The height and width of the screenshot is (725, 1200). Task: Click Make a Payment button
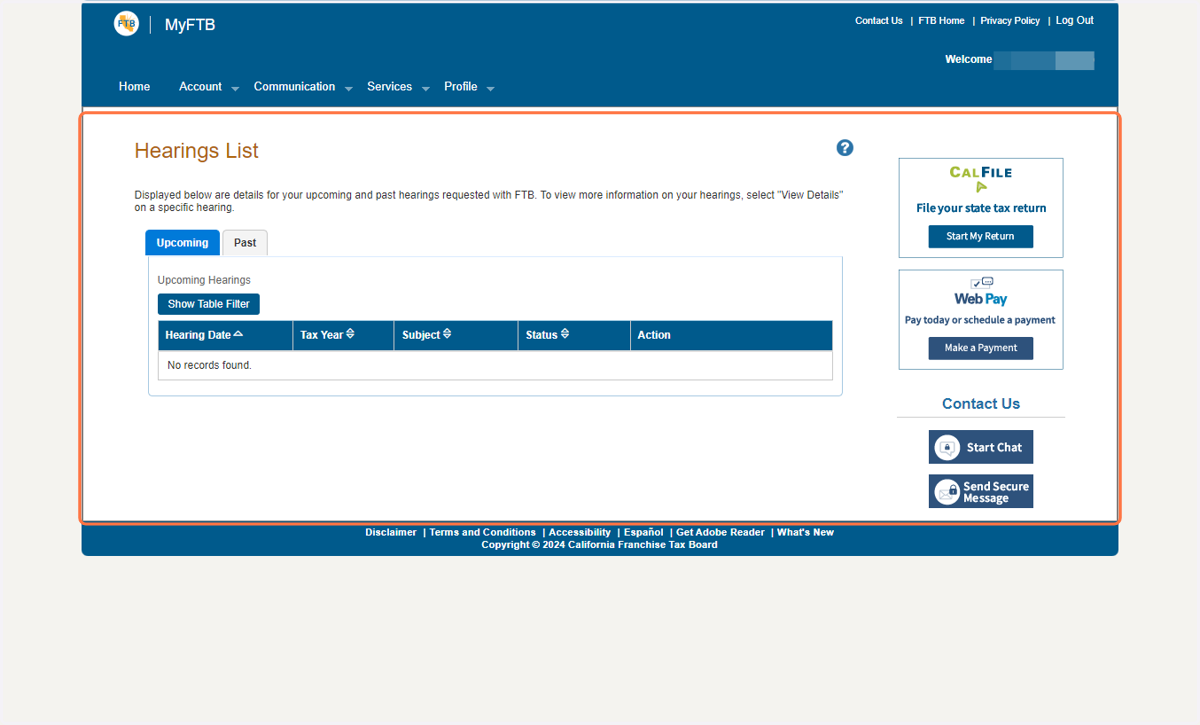coord(981,348)
